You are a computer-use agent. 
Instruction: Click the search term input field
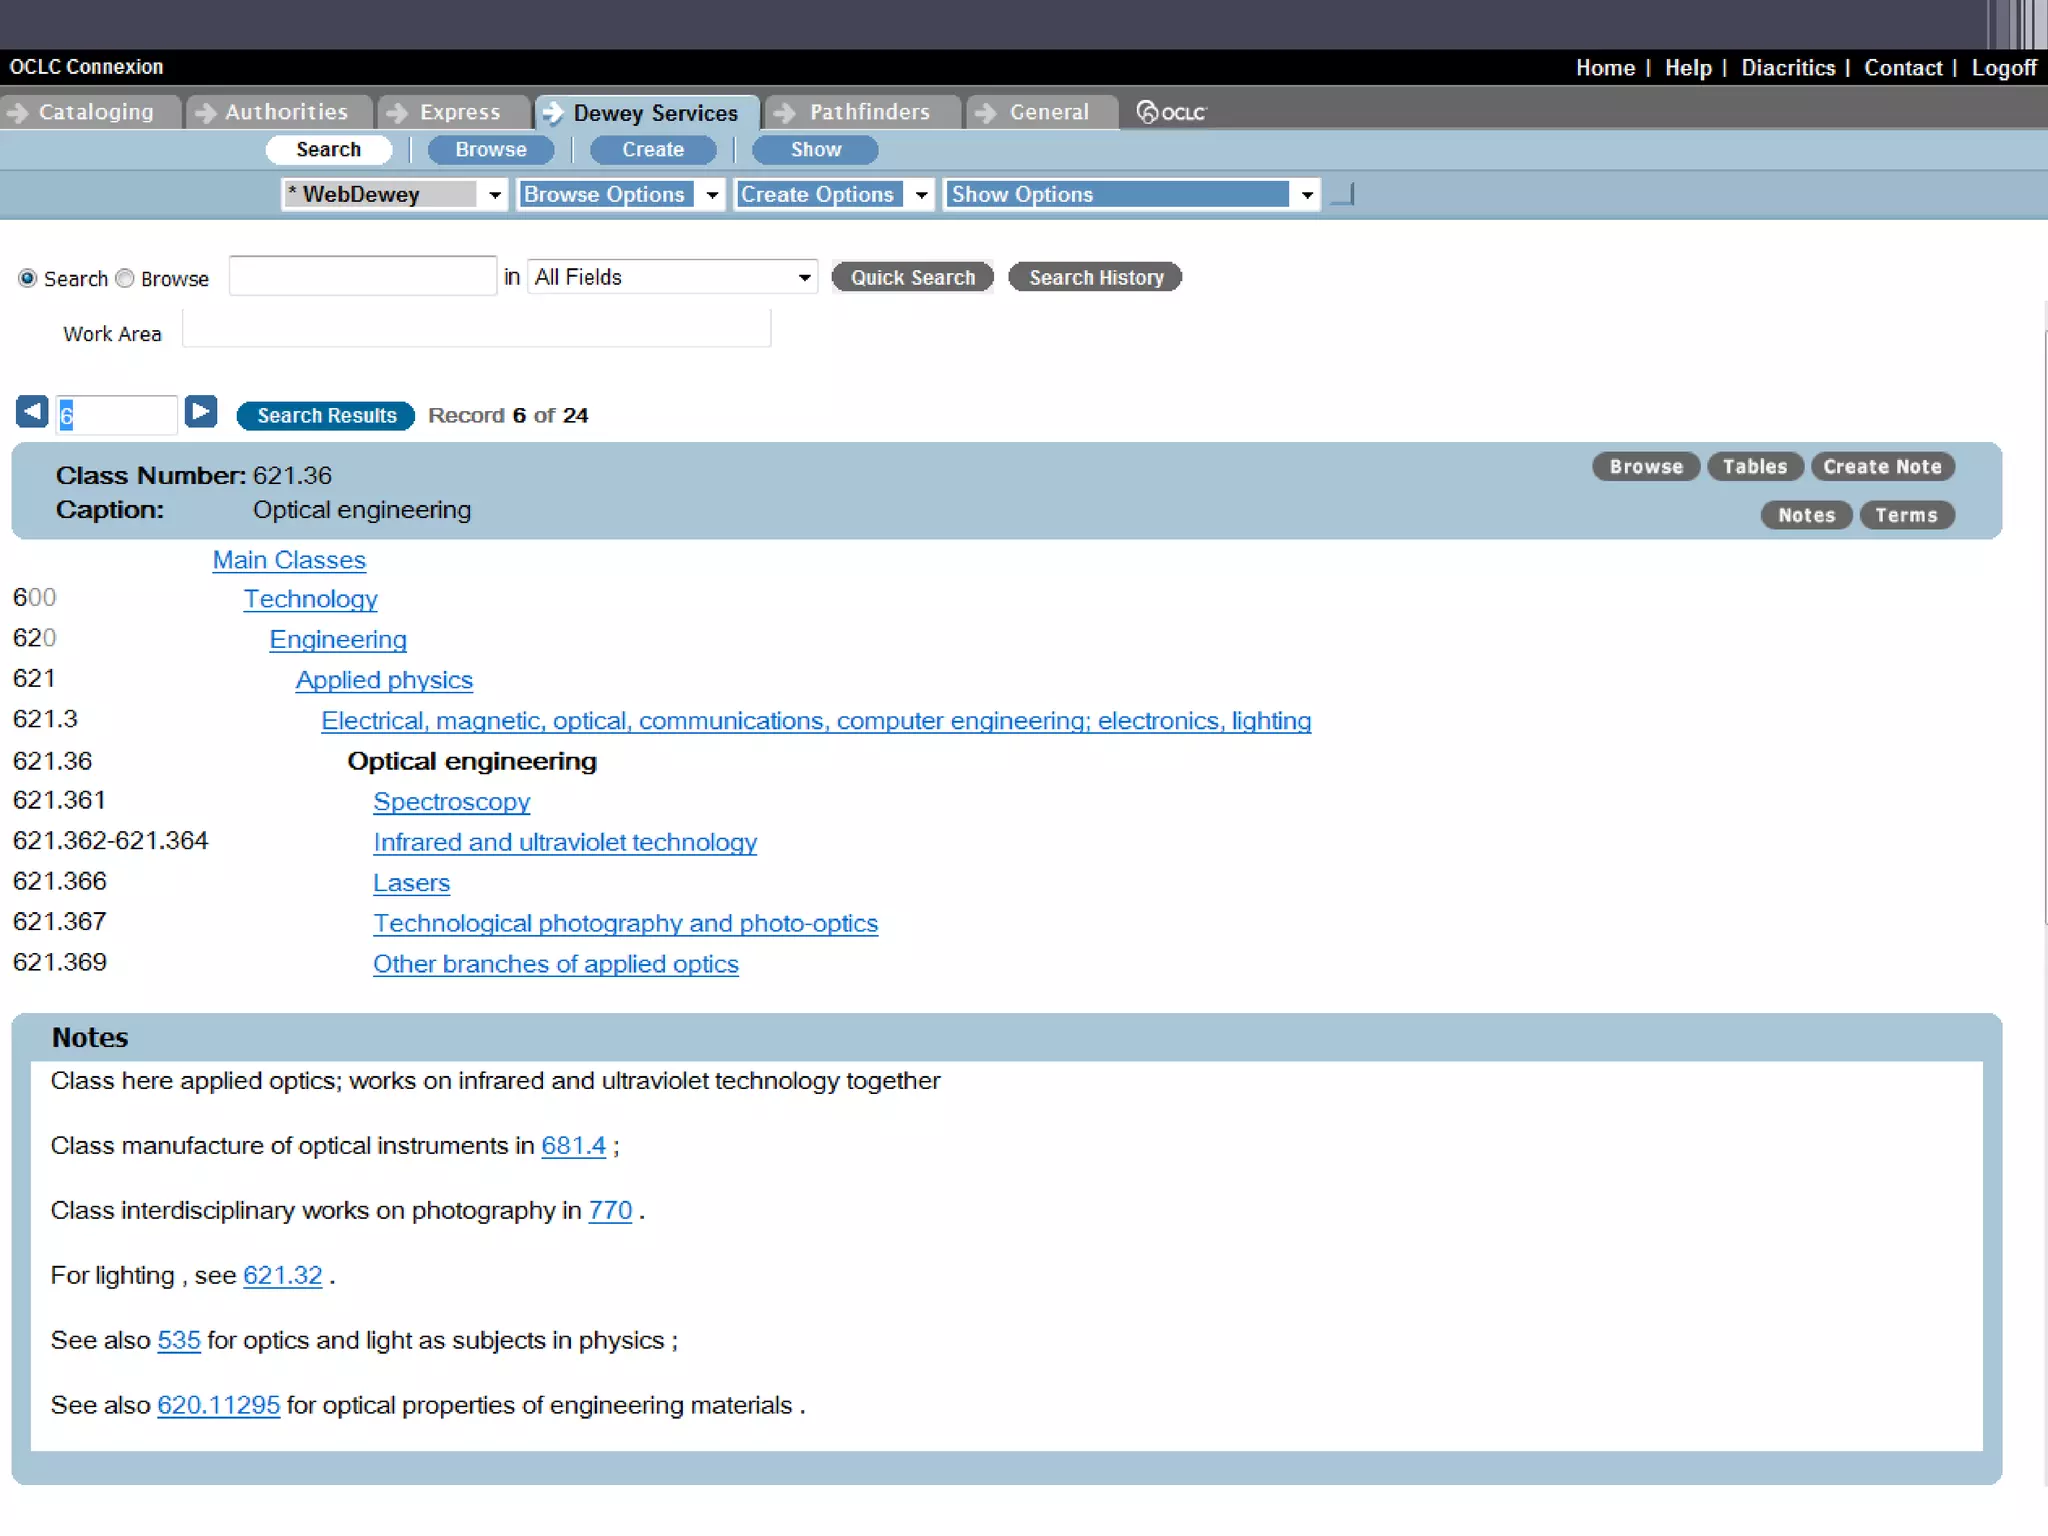point(362,276)
